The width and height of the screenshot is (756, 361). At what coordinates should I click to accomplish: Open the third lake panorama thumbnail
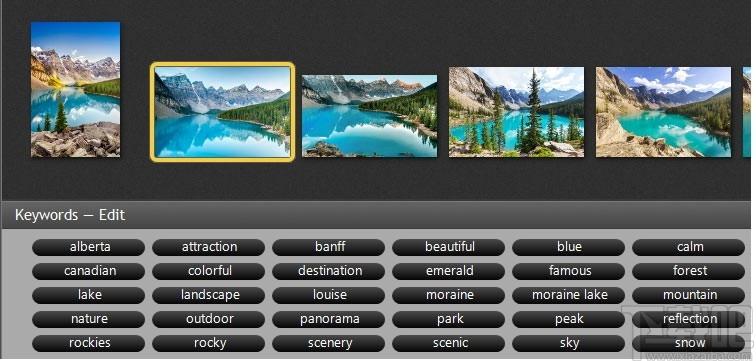(x=369, y=116)
